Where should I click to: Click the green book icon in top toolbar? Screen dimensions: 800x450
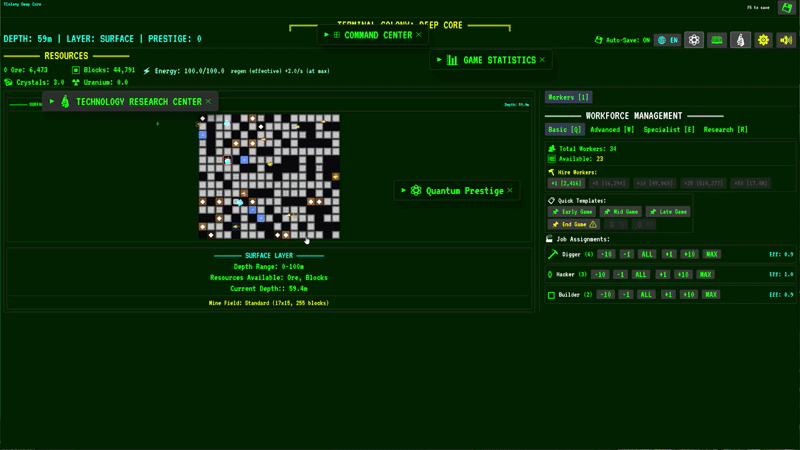(717, 40)
